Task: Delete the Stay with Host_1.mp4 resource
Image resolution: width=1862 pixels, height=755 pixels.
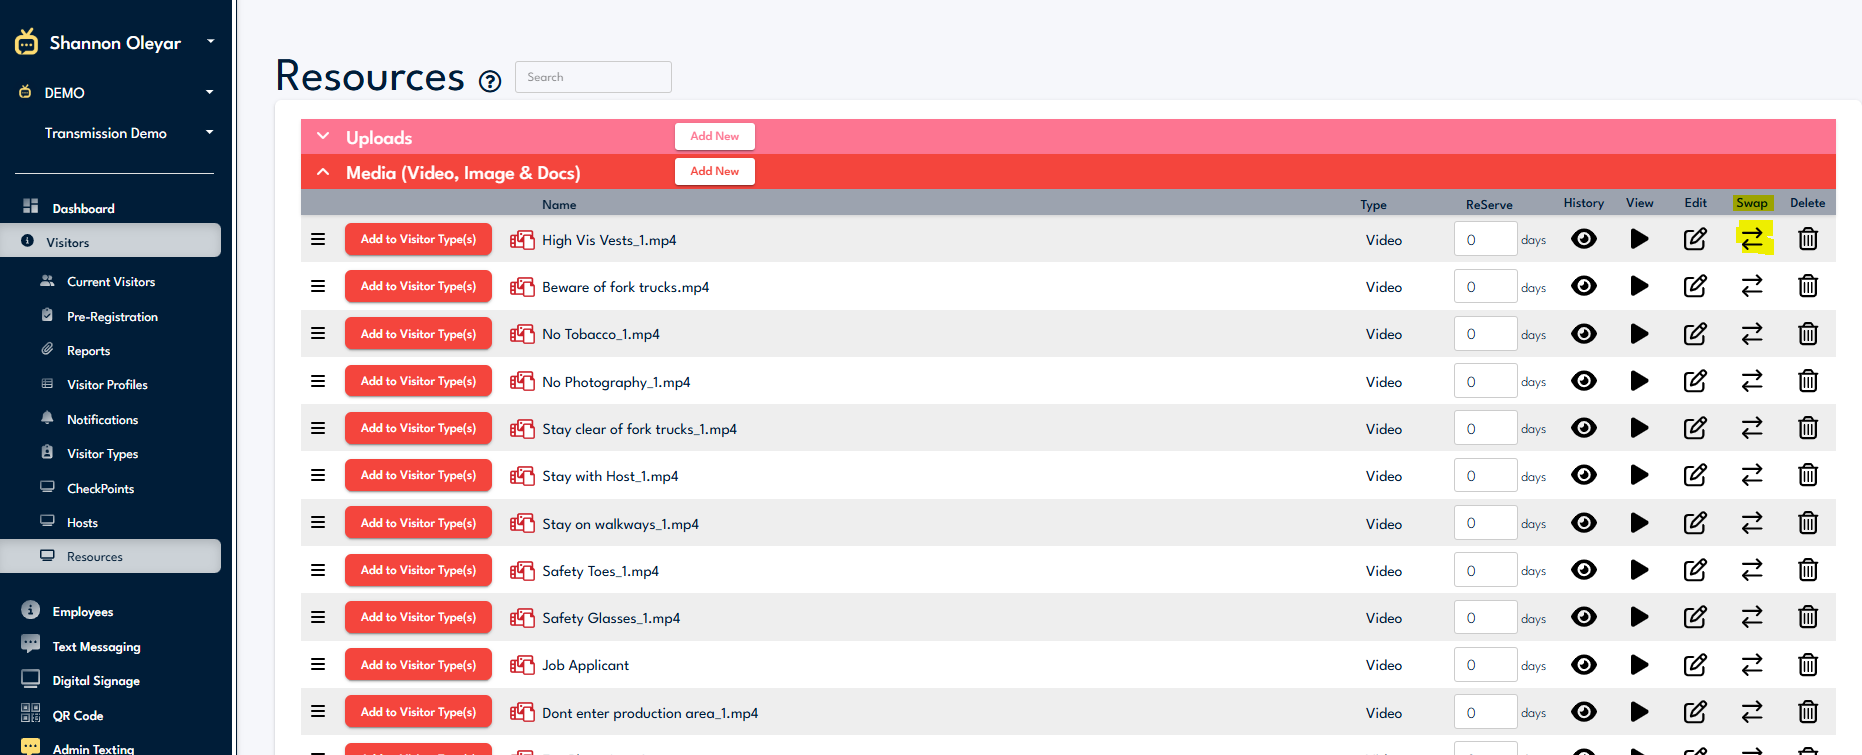Action: tap(1808, 475)
